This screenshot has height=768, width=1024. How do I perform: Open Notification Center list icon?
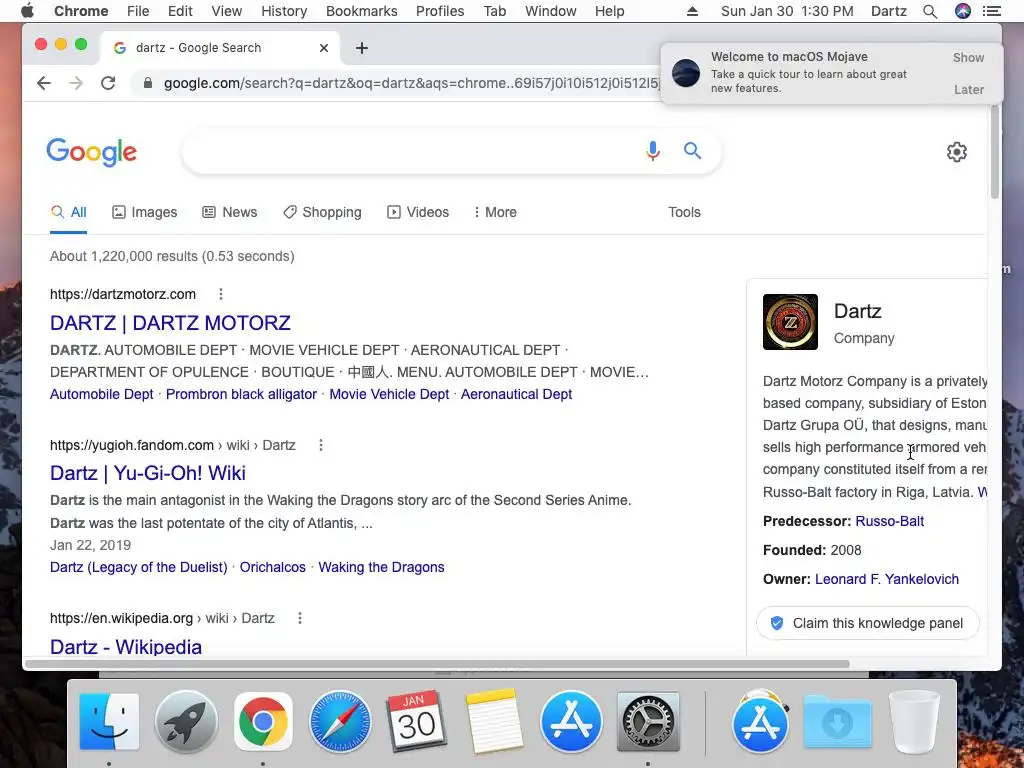992,11
